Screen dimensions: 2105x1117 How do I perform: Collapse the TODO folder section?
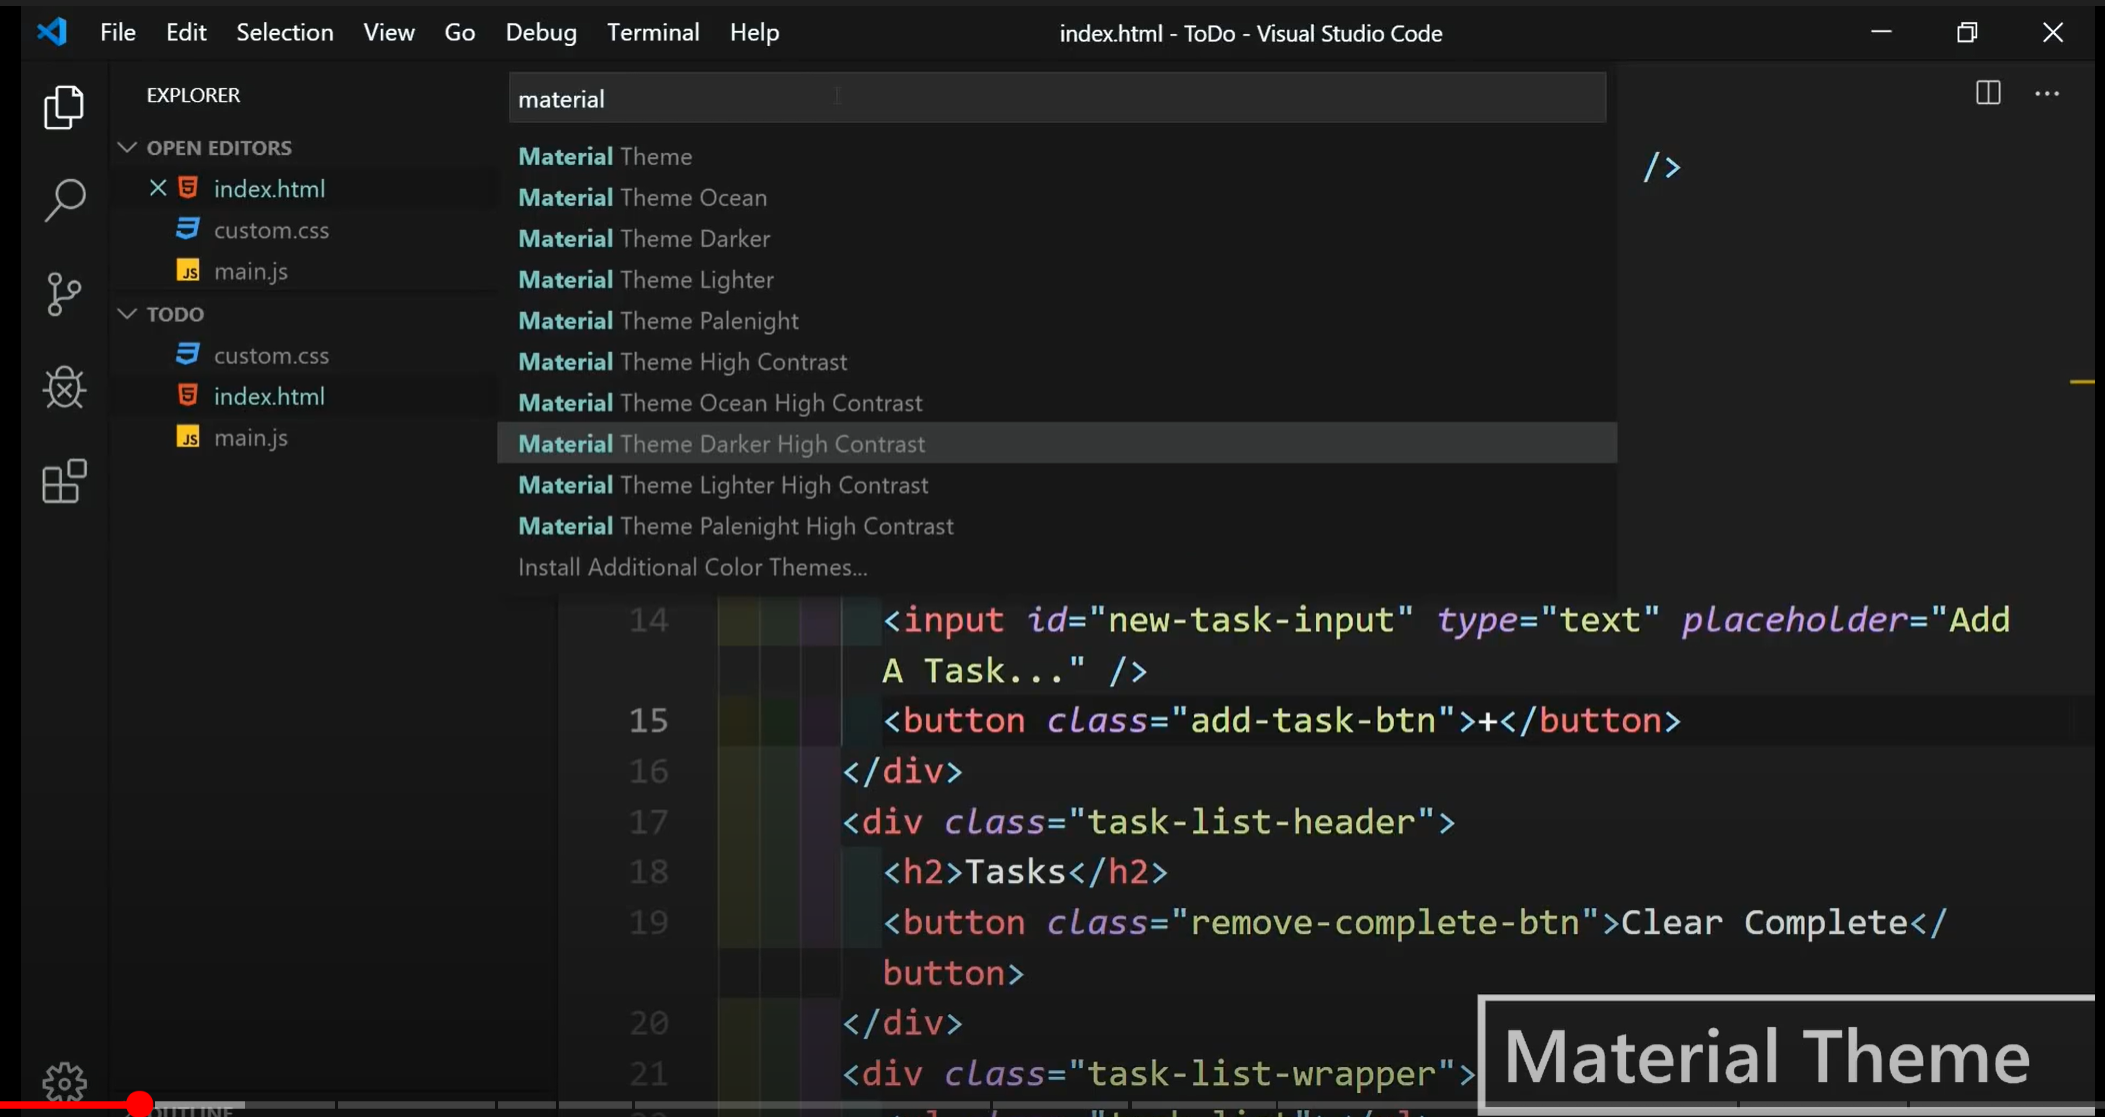tap(127, 314)
